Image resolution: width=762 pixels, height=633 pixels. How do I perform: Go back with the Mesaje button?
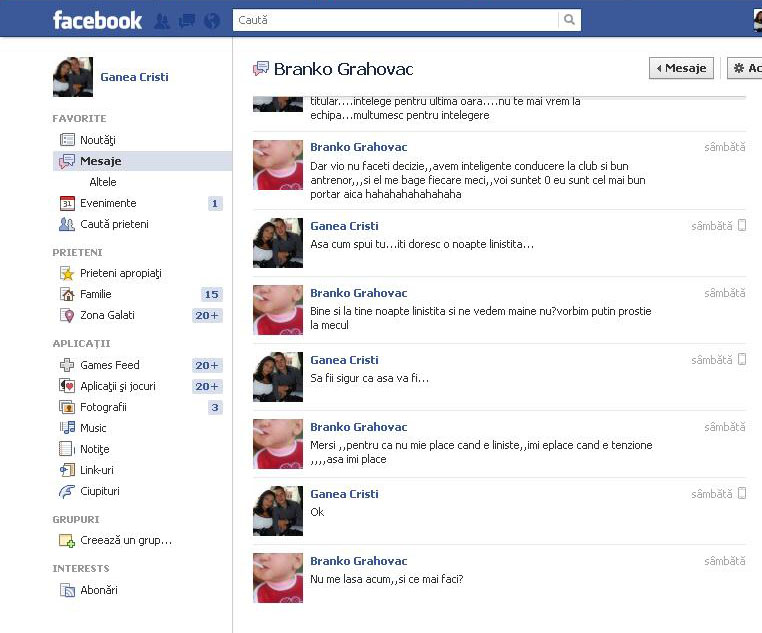tap(681, 68)
